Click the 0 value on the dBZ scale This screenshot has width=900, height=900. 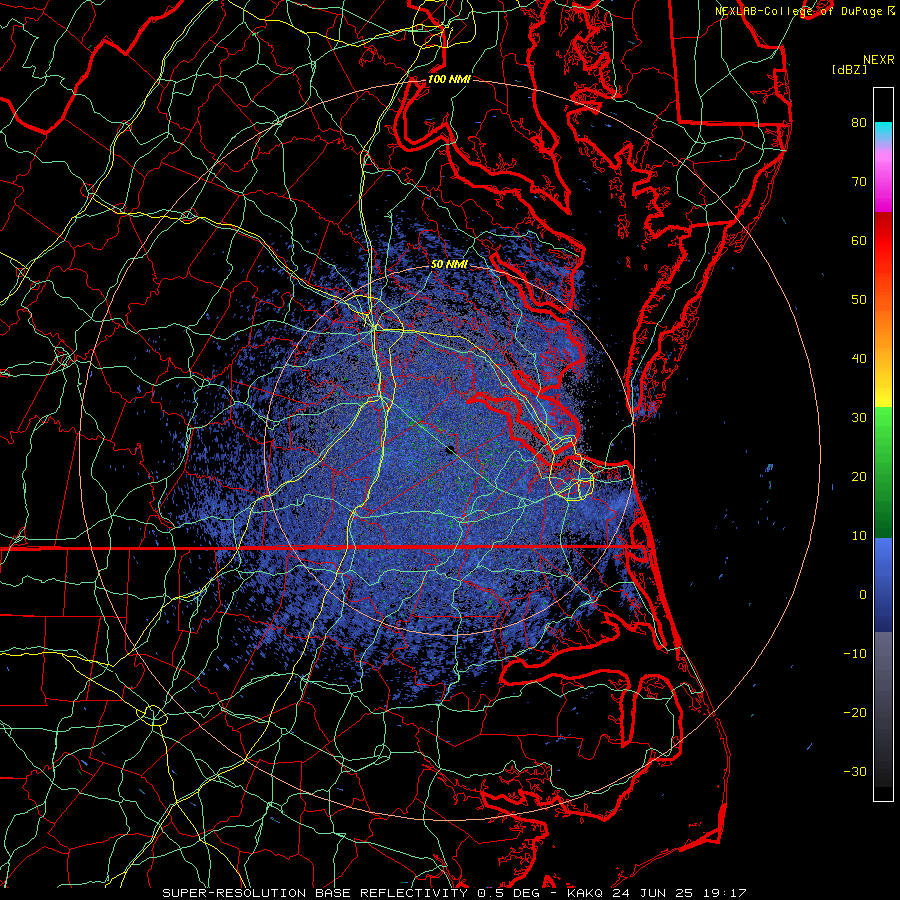click(x=863, y=595)
